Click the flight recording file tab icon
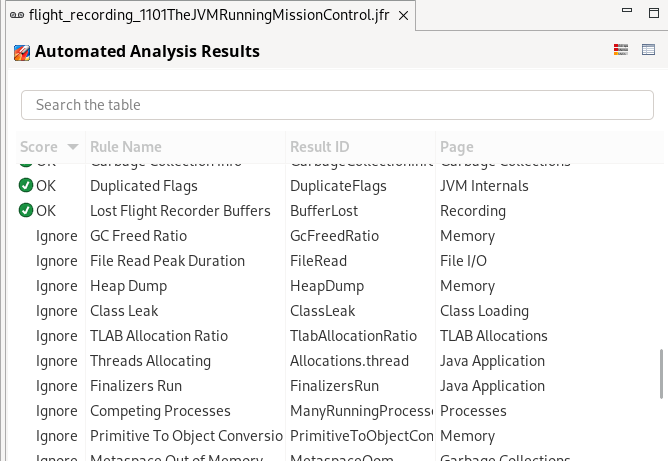The width and height of the screenshot is (668, 461). point(16,17)
